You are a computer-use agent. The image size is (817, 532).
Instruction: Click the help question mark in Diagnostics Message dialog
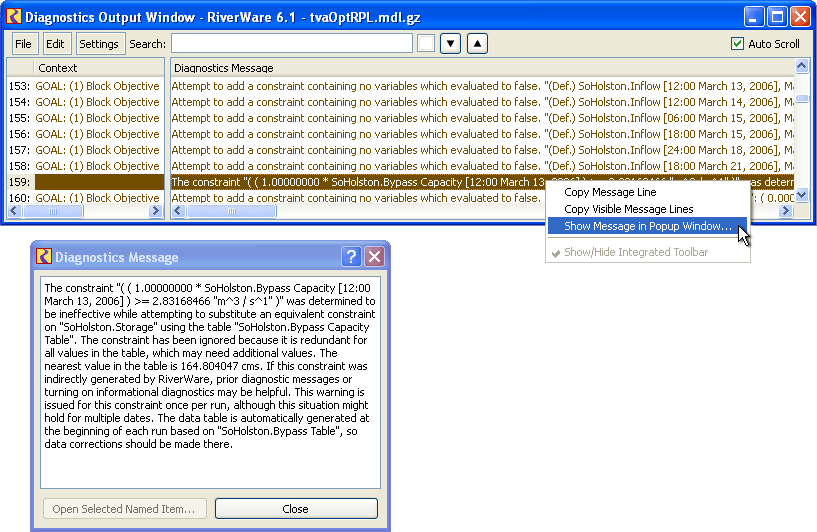351,256
